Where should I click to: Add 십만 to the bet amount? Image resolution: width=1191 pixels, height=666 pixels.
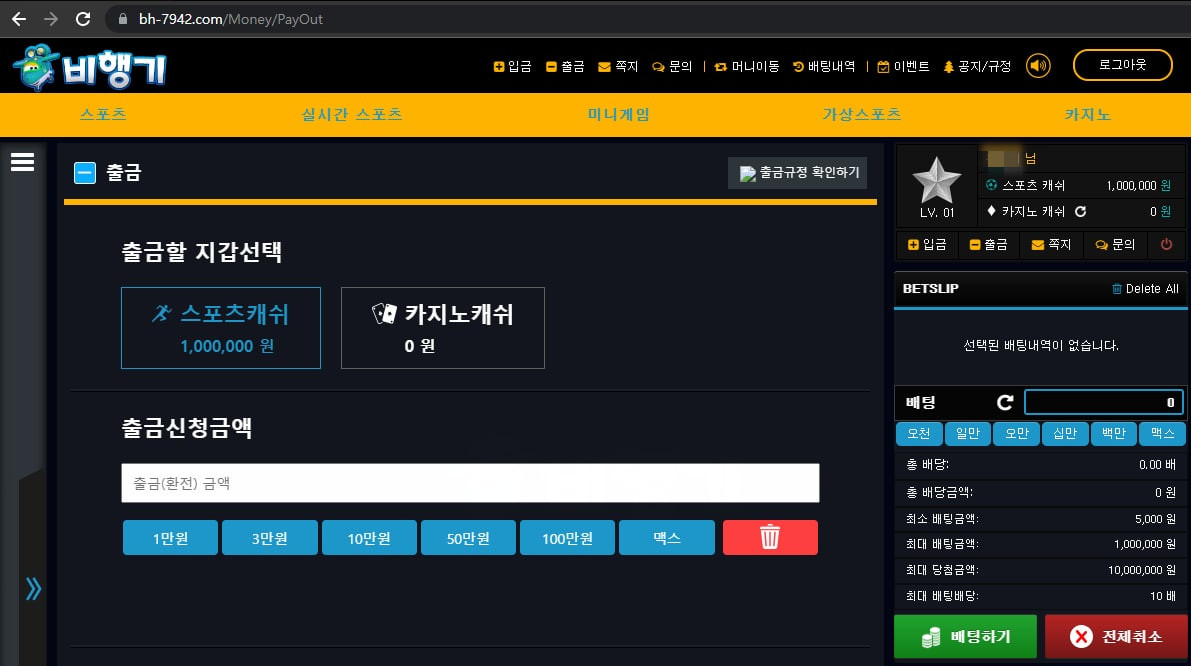coord(1065,434)
